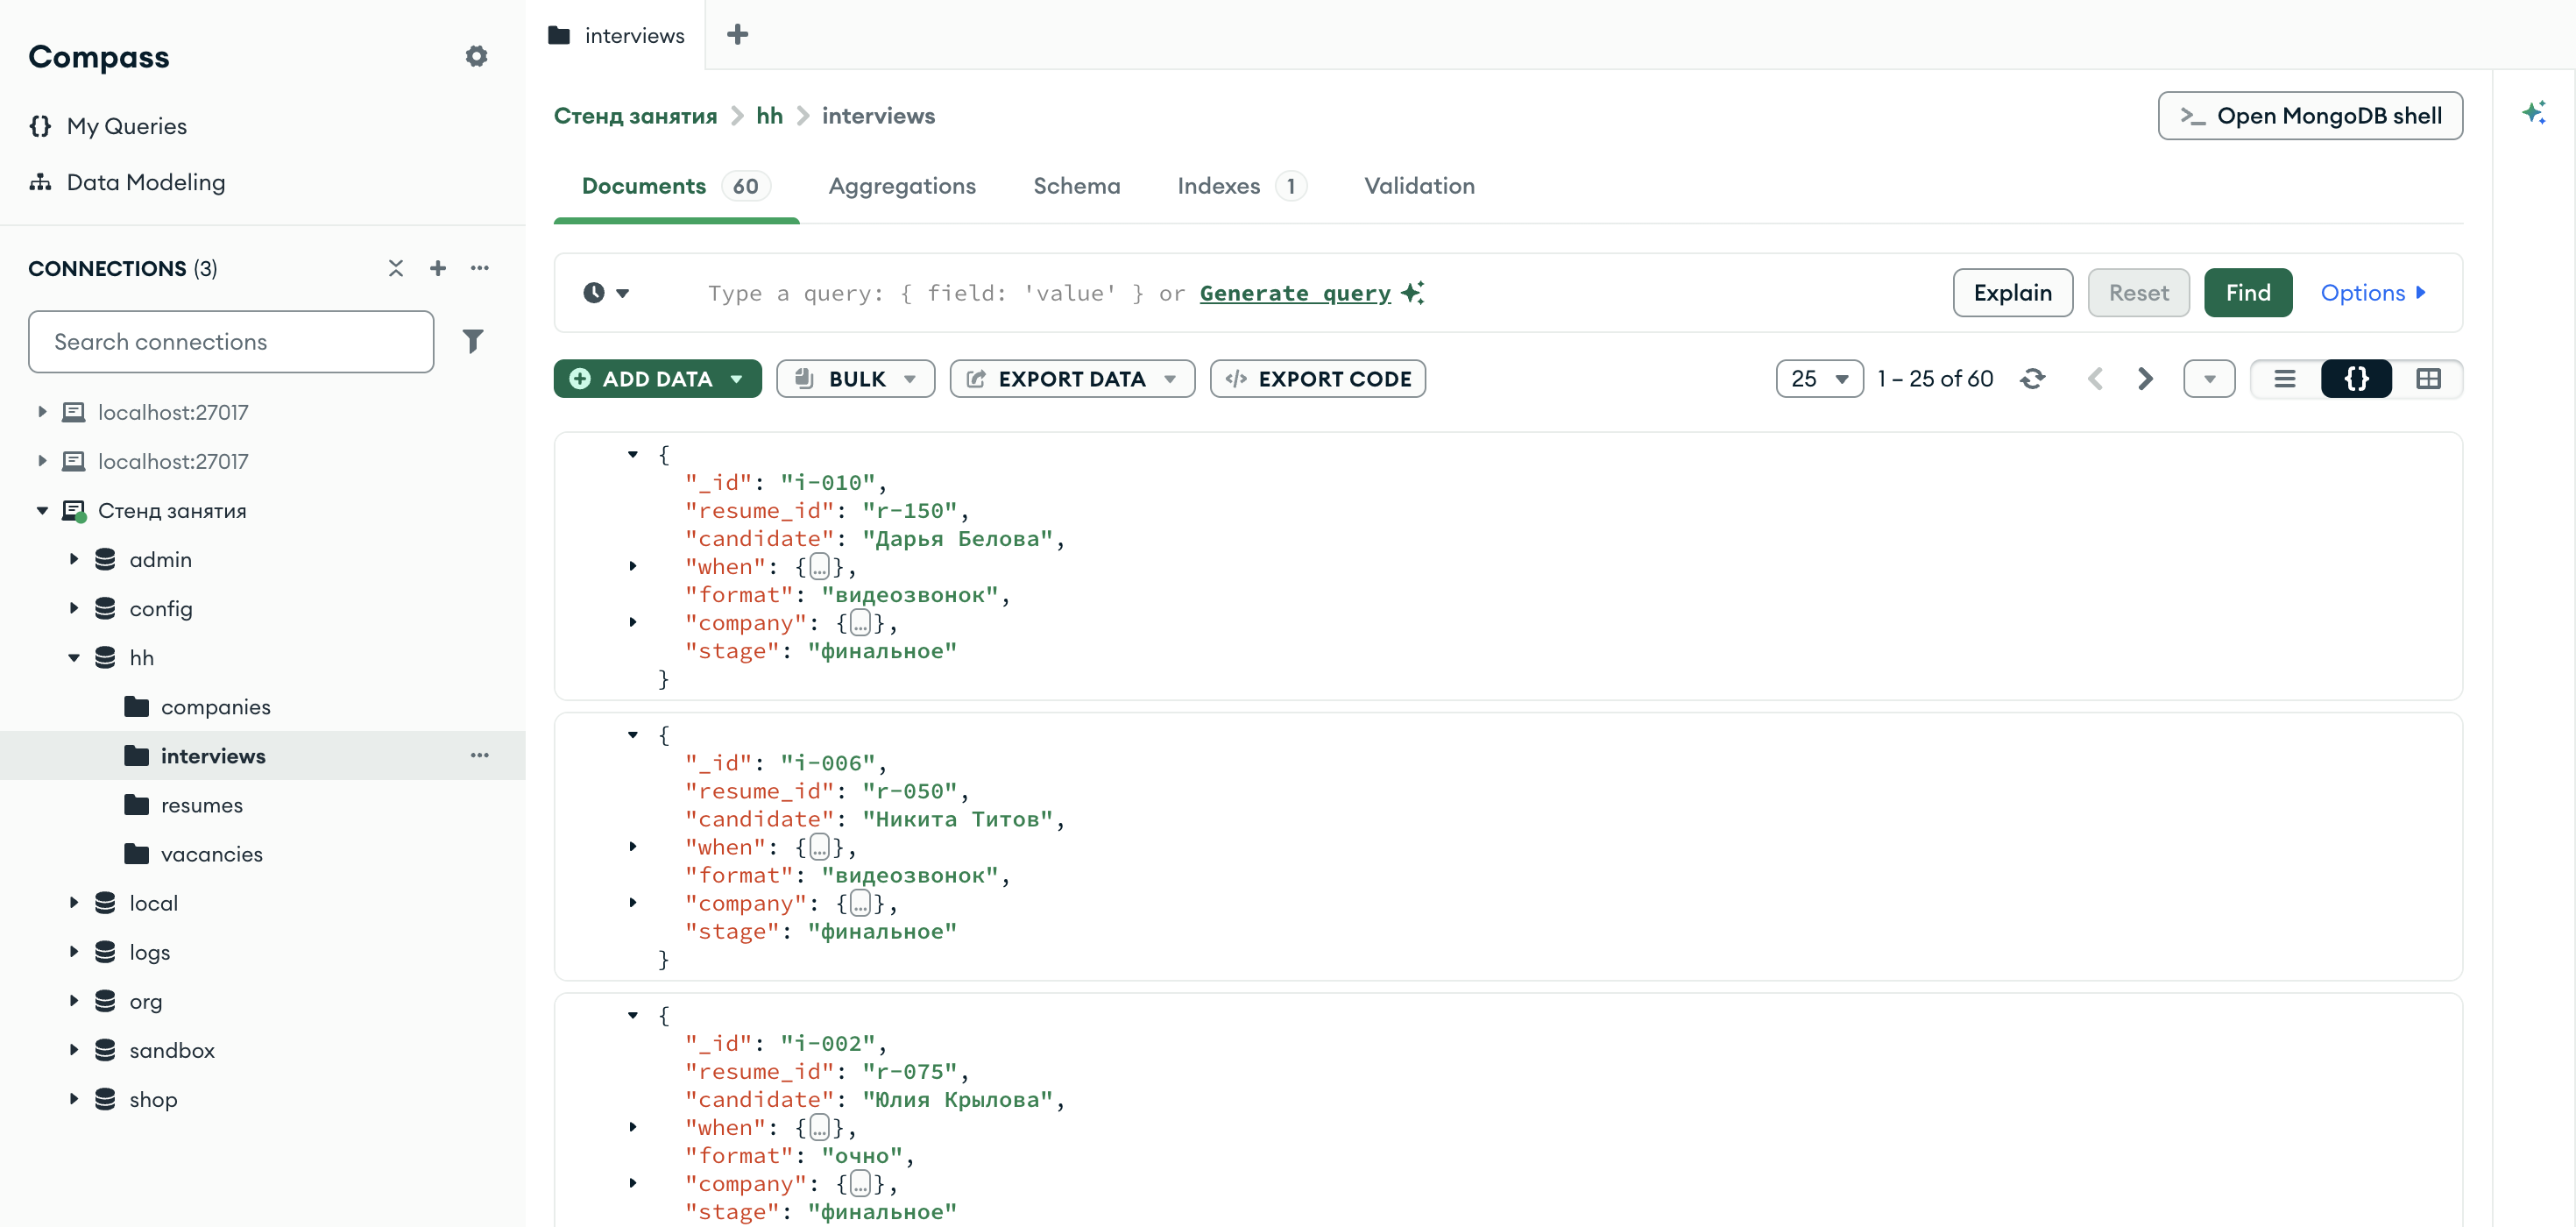The height and width of the screenshot is (1227, 2576).
Task: Open new tab plus icon
Action: point(737,34)
